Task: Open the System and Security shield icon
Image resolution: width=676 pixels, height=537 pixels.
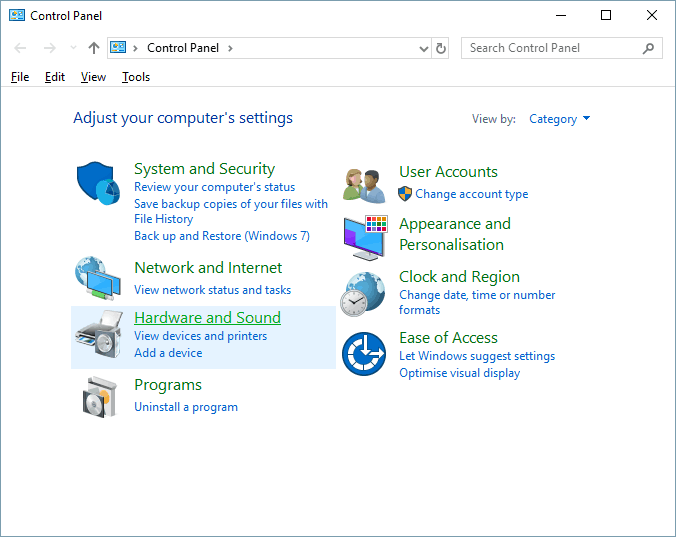Action: 98,183
